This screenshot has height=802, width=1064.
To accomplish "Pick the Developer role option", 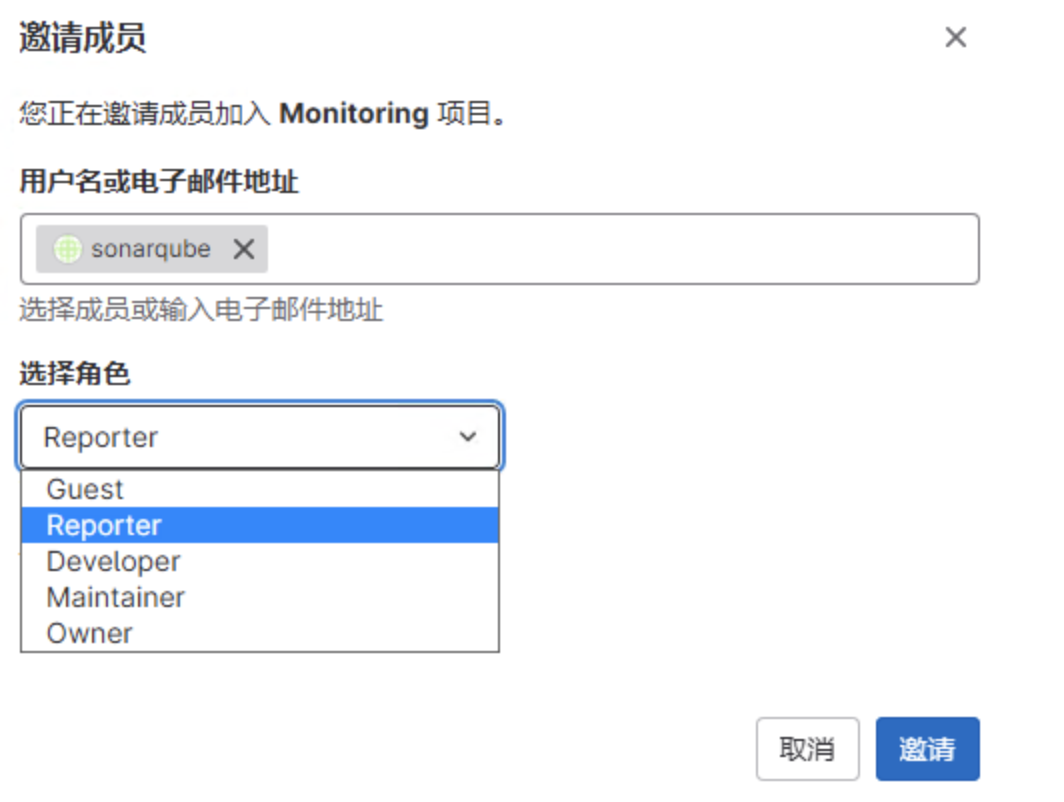I will (260, 561).
